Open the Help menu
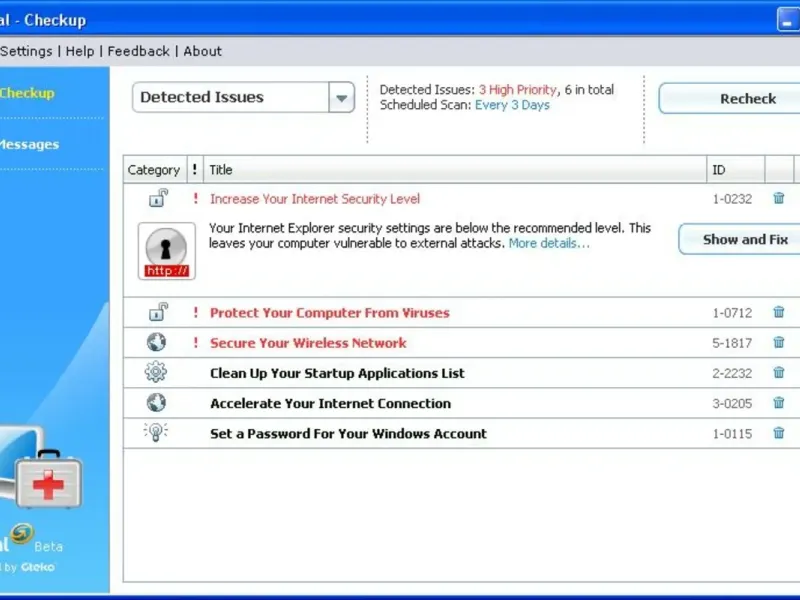Image resolution: width=800 pixels, height=600 pixels. (80, 51)
